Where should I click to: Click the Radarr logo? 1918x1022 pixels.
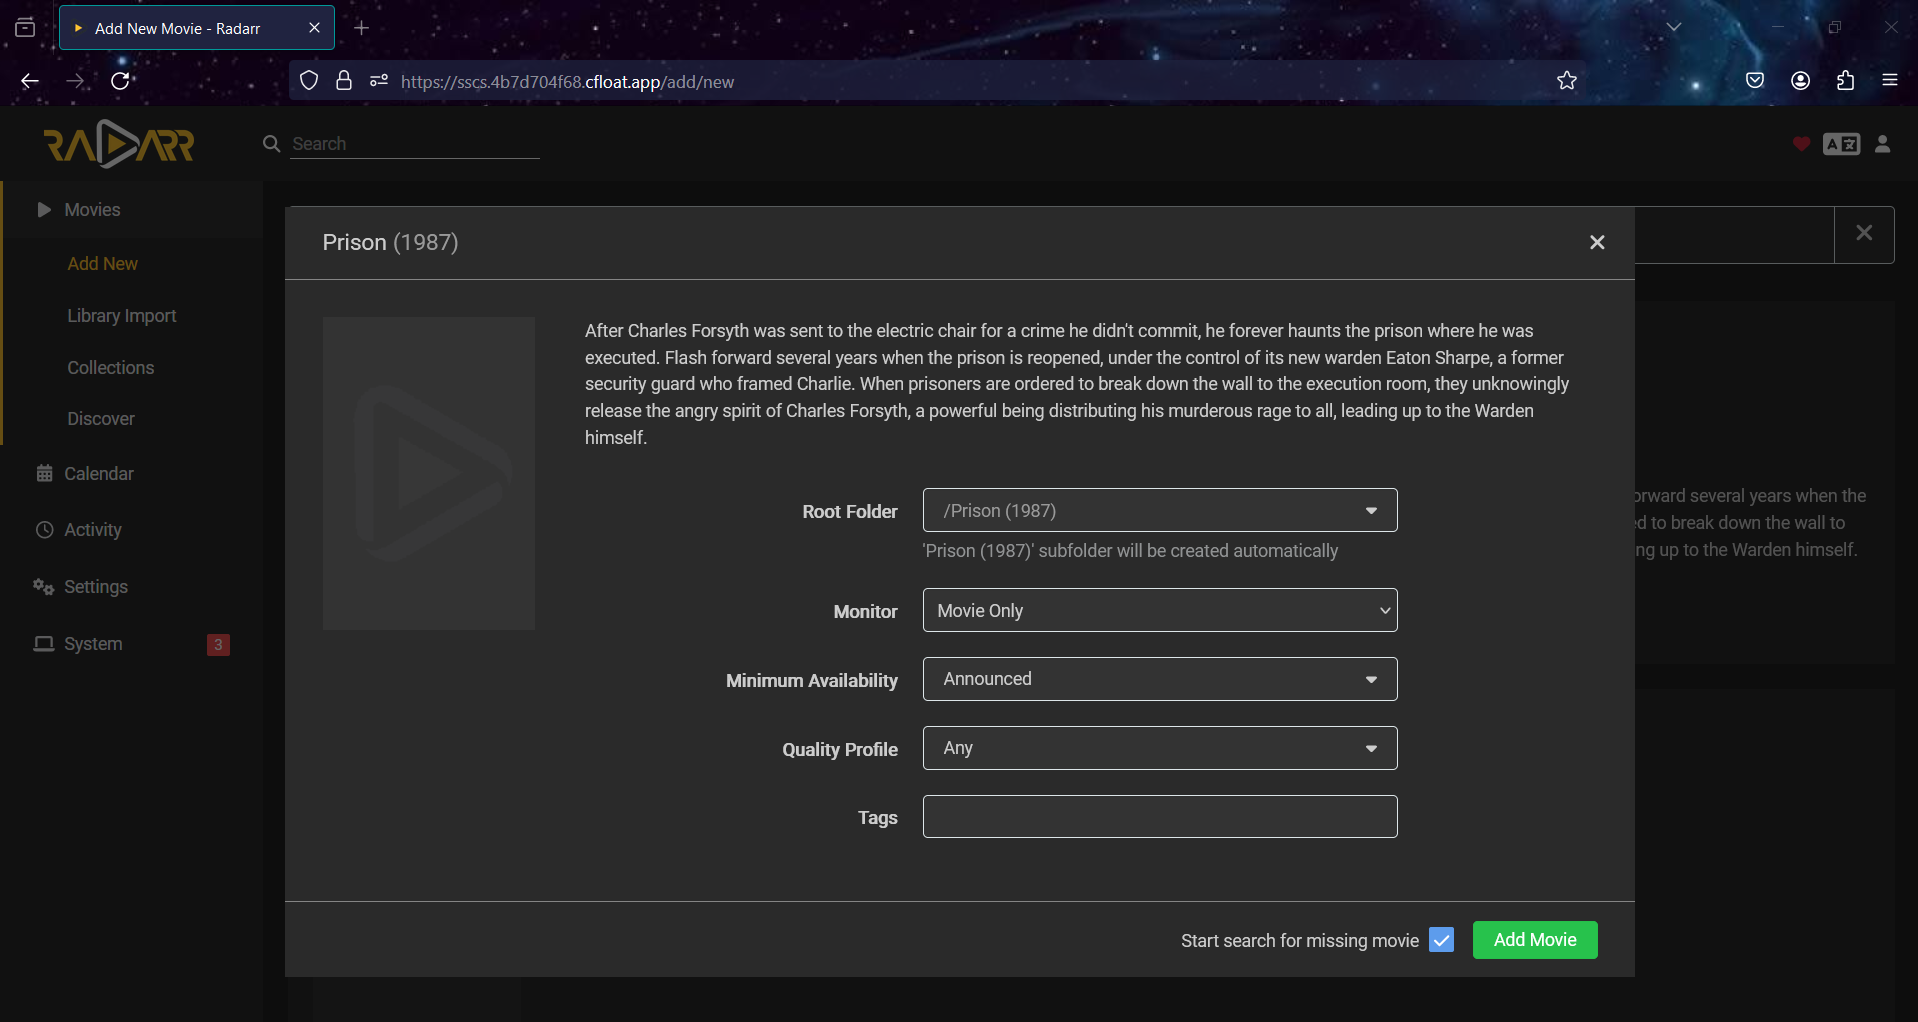click(x=119, y=144)
